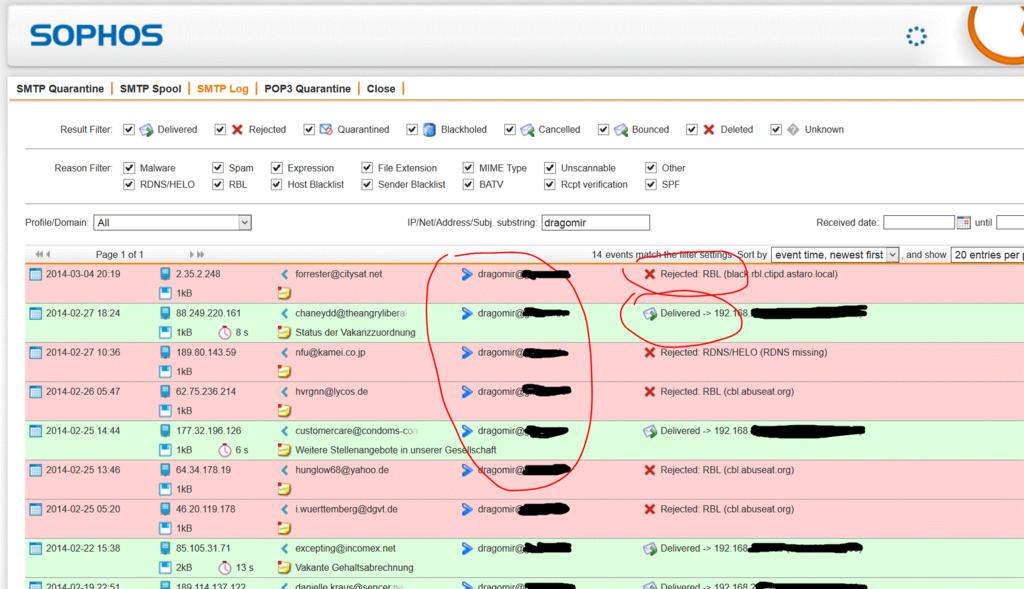Toggle the BATV reason checkbox

click(x=468, y=185)
